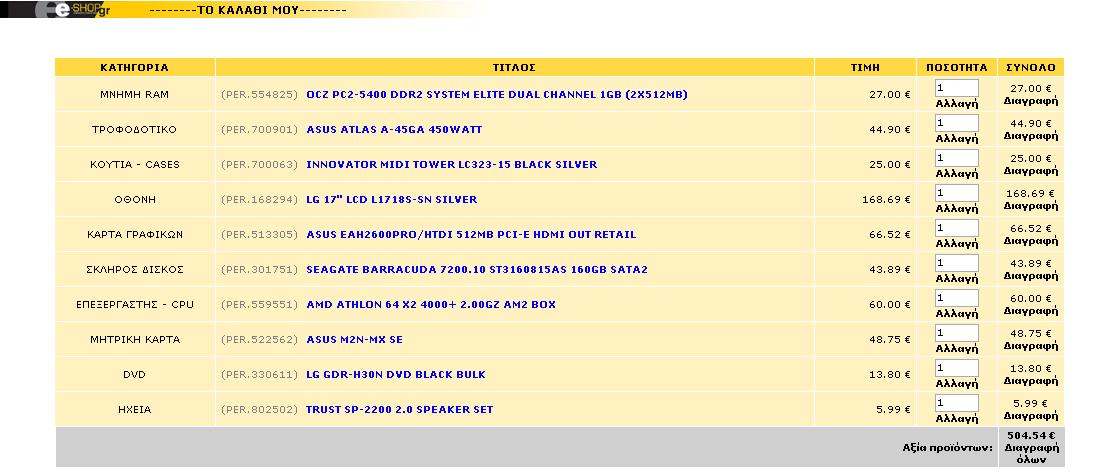Screen dimensions: 1119x473
Task: Click Διαγραφή to remove SEAGATE BARRACUDA disk
Action: (1031, 275)
